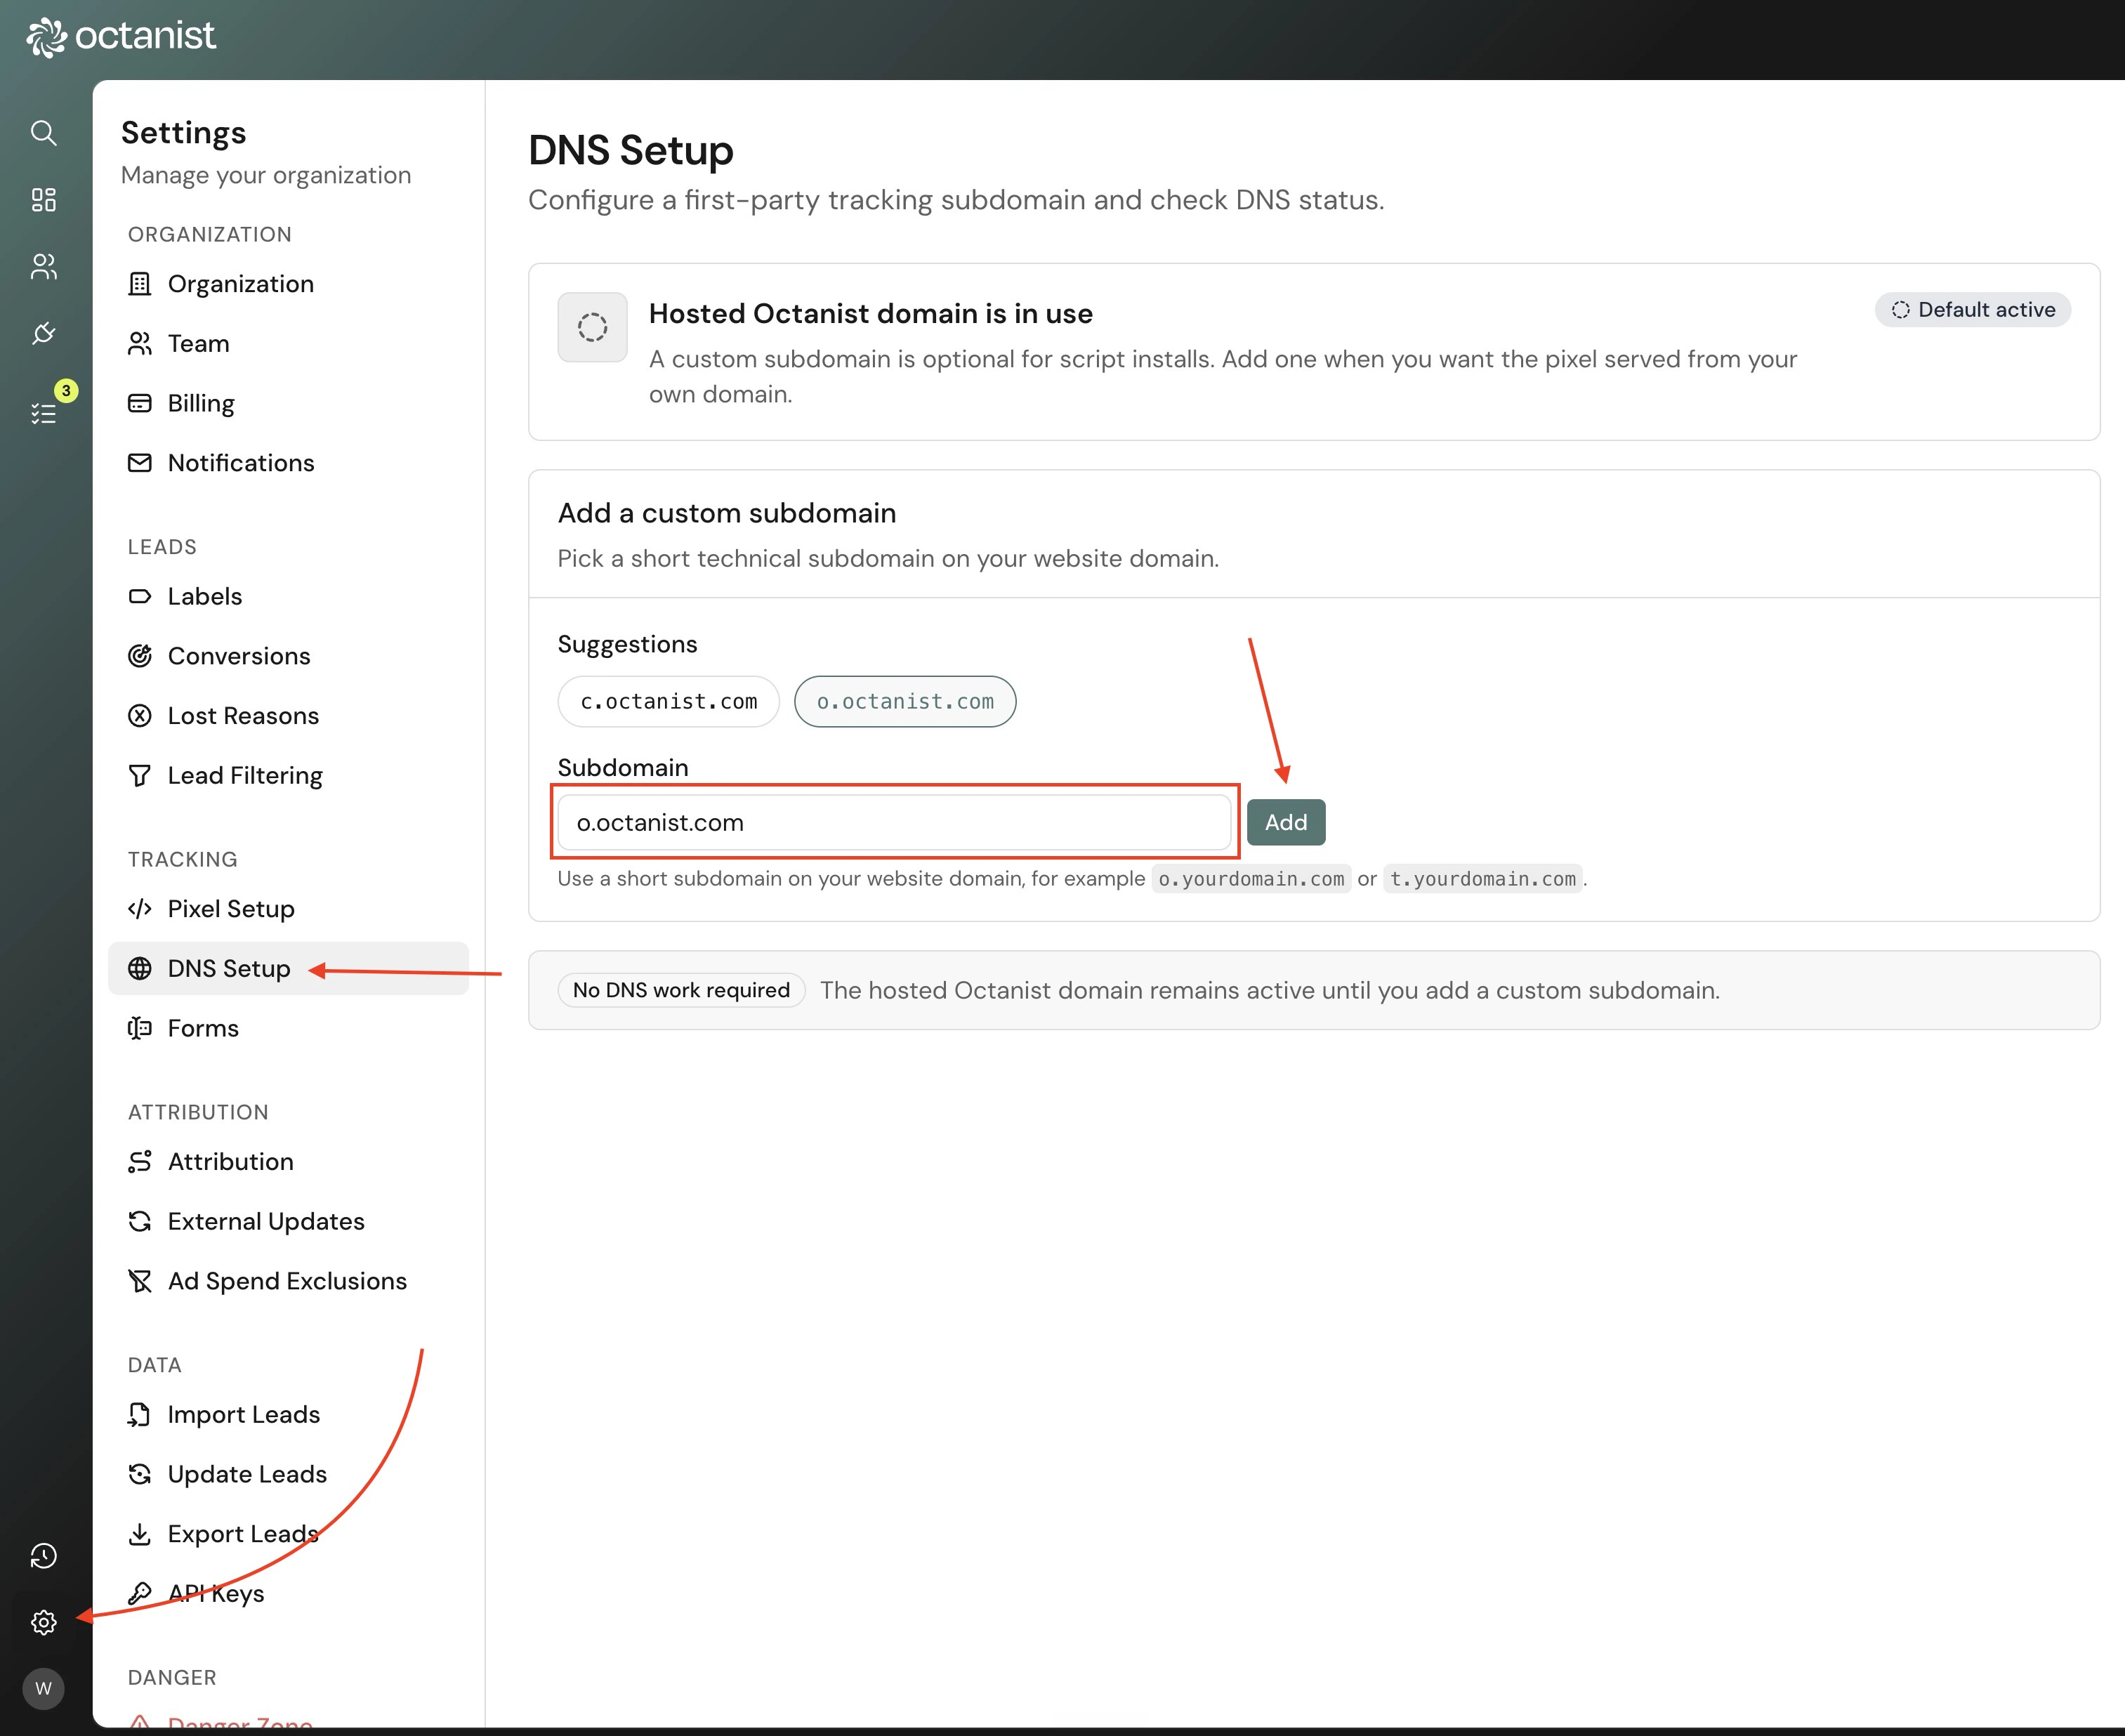The height and width of the screenshot is (1736, 2125).
Task: Open user avatar W menu
Action: click(43, 1689)
